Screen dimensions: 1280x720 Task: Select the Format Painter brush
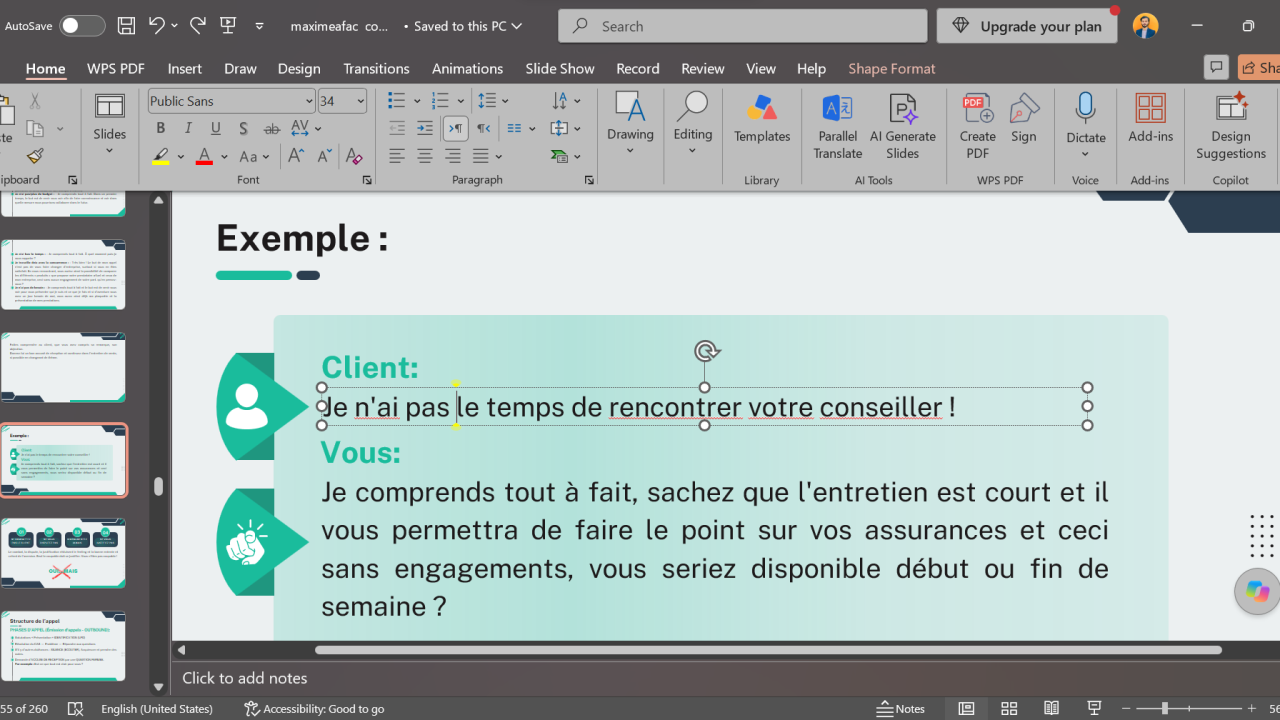35,156
